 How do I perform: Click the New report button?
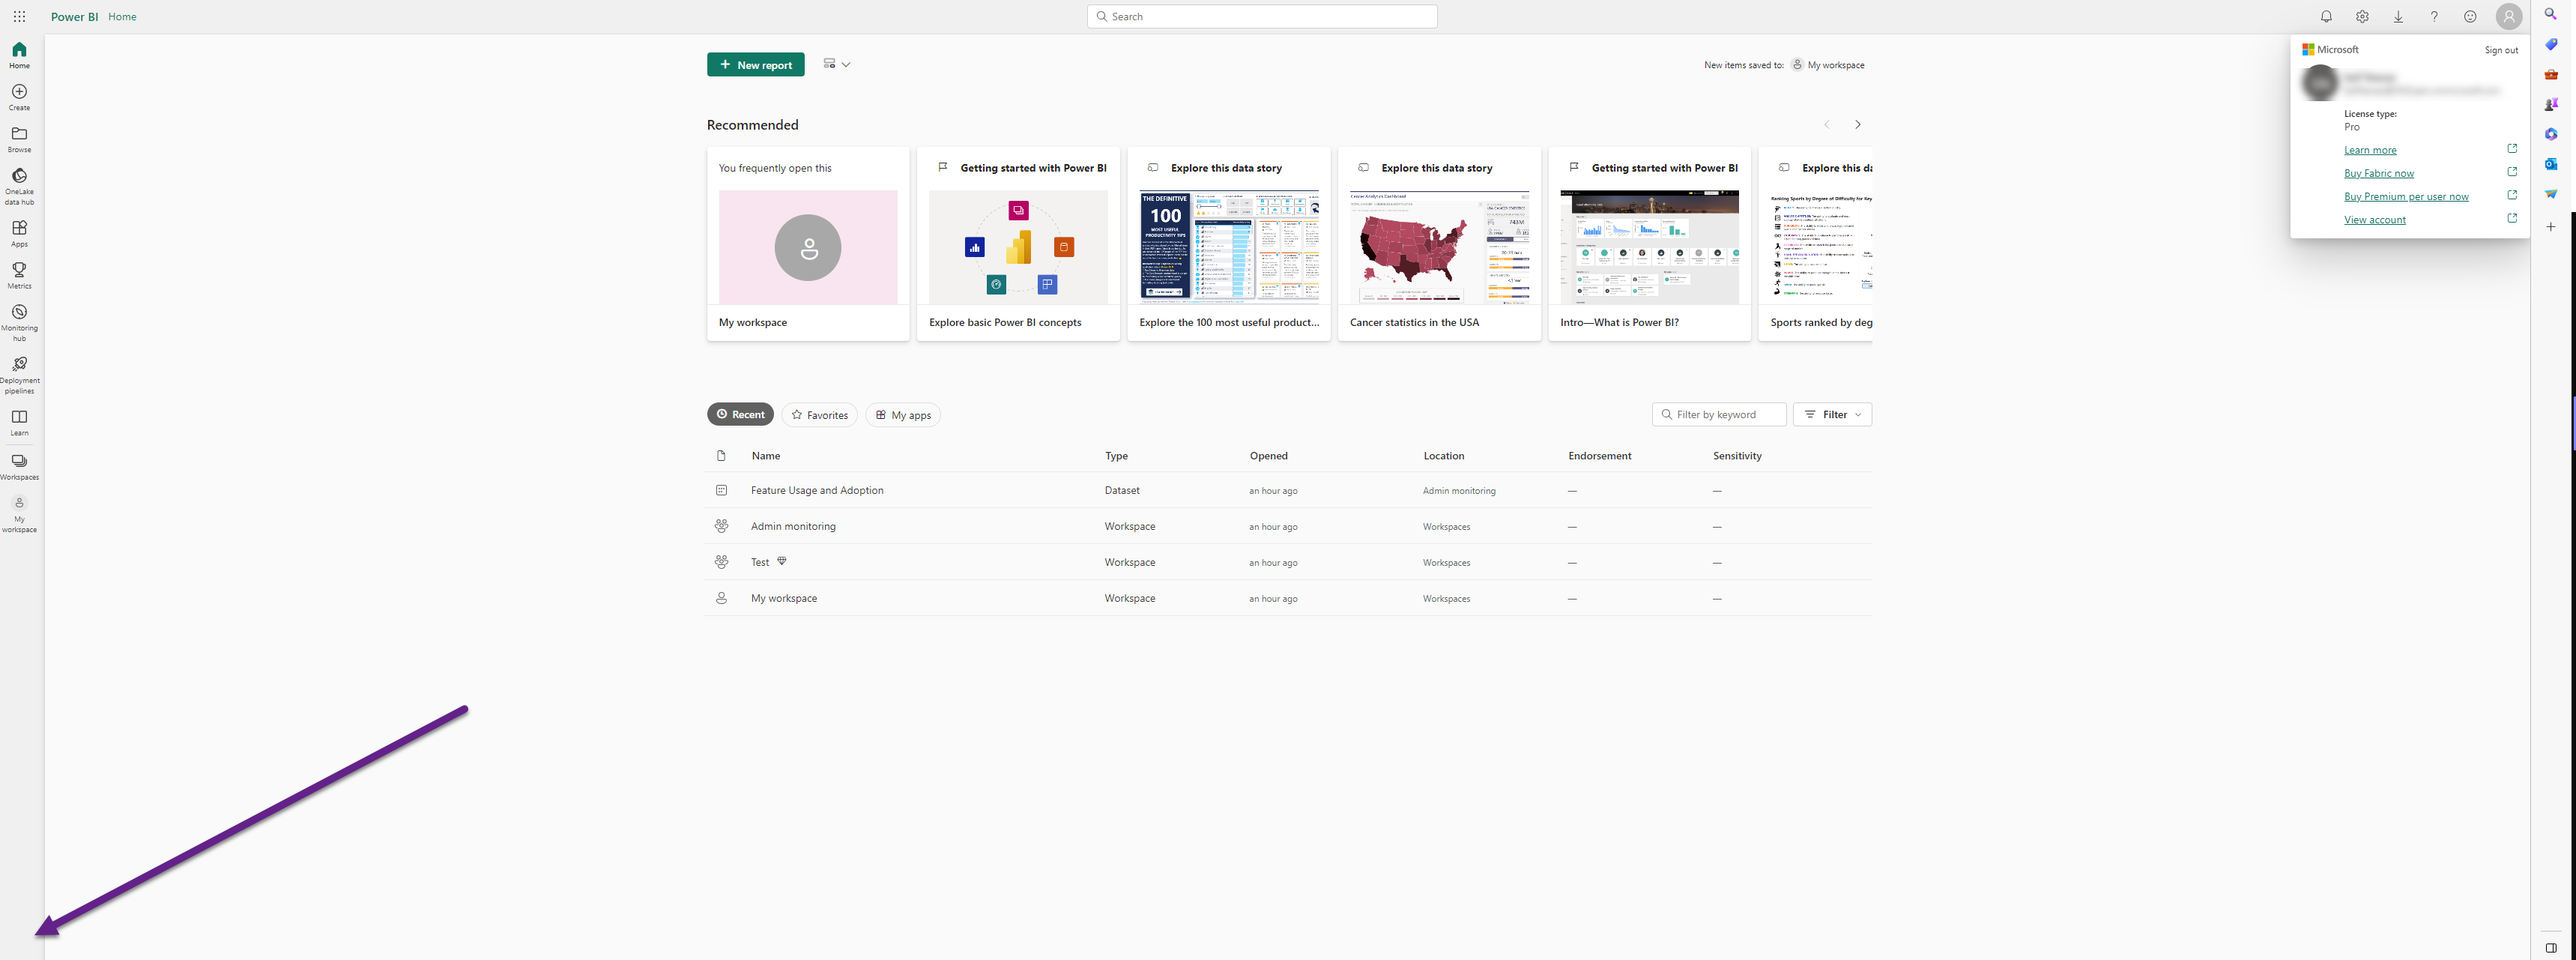[x=755, y=65]
